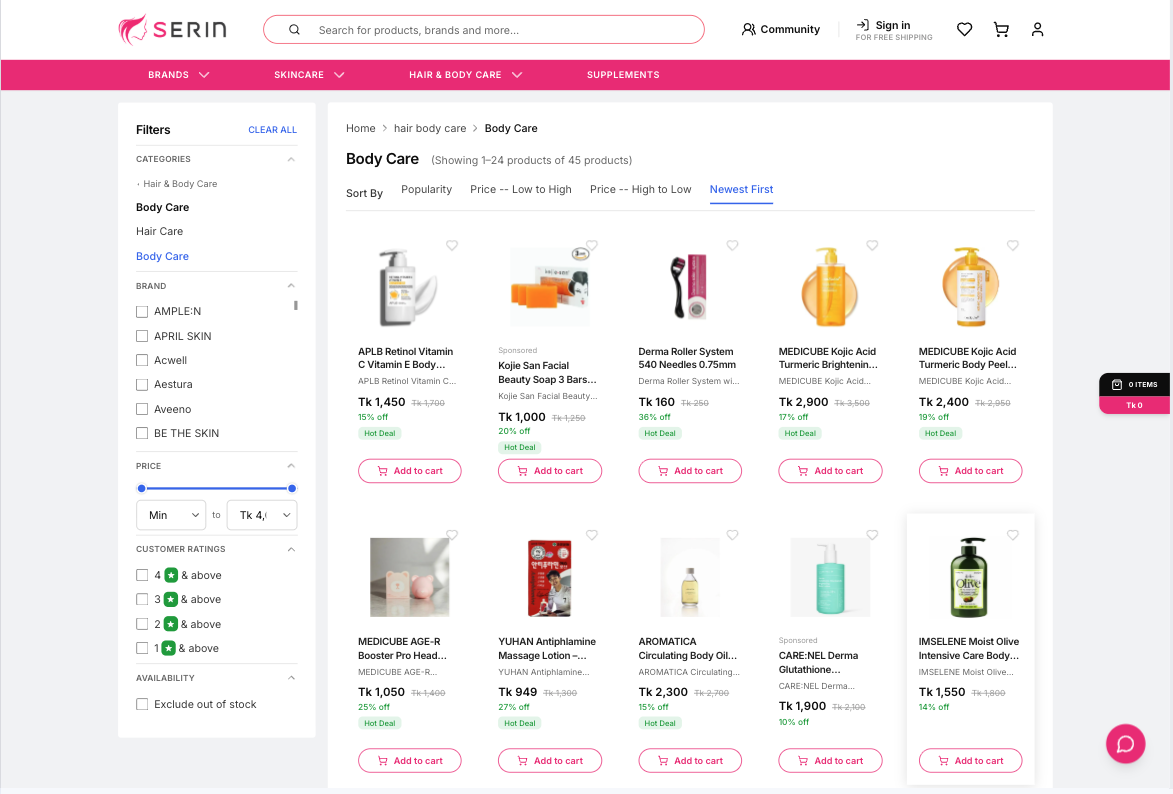Go to hair body care breadcrumb
The image size is (1173, 794).
[x=430, y=129]
